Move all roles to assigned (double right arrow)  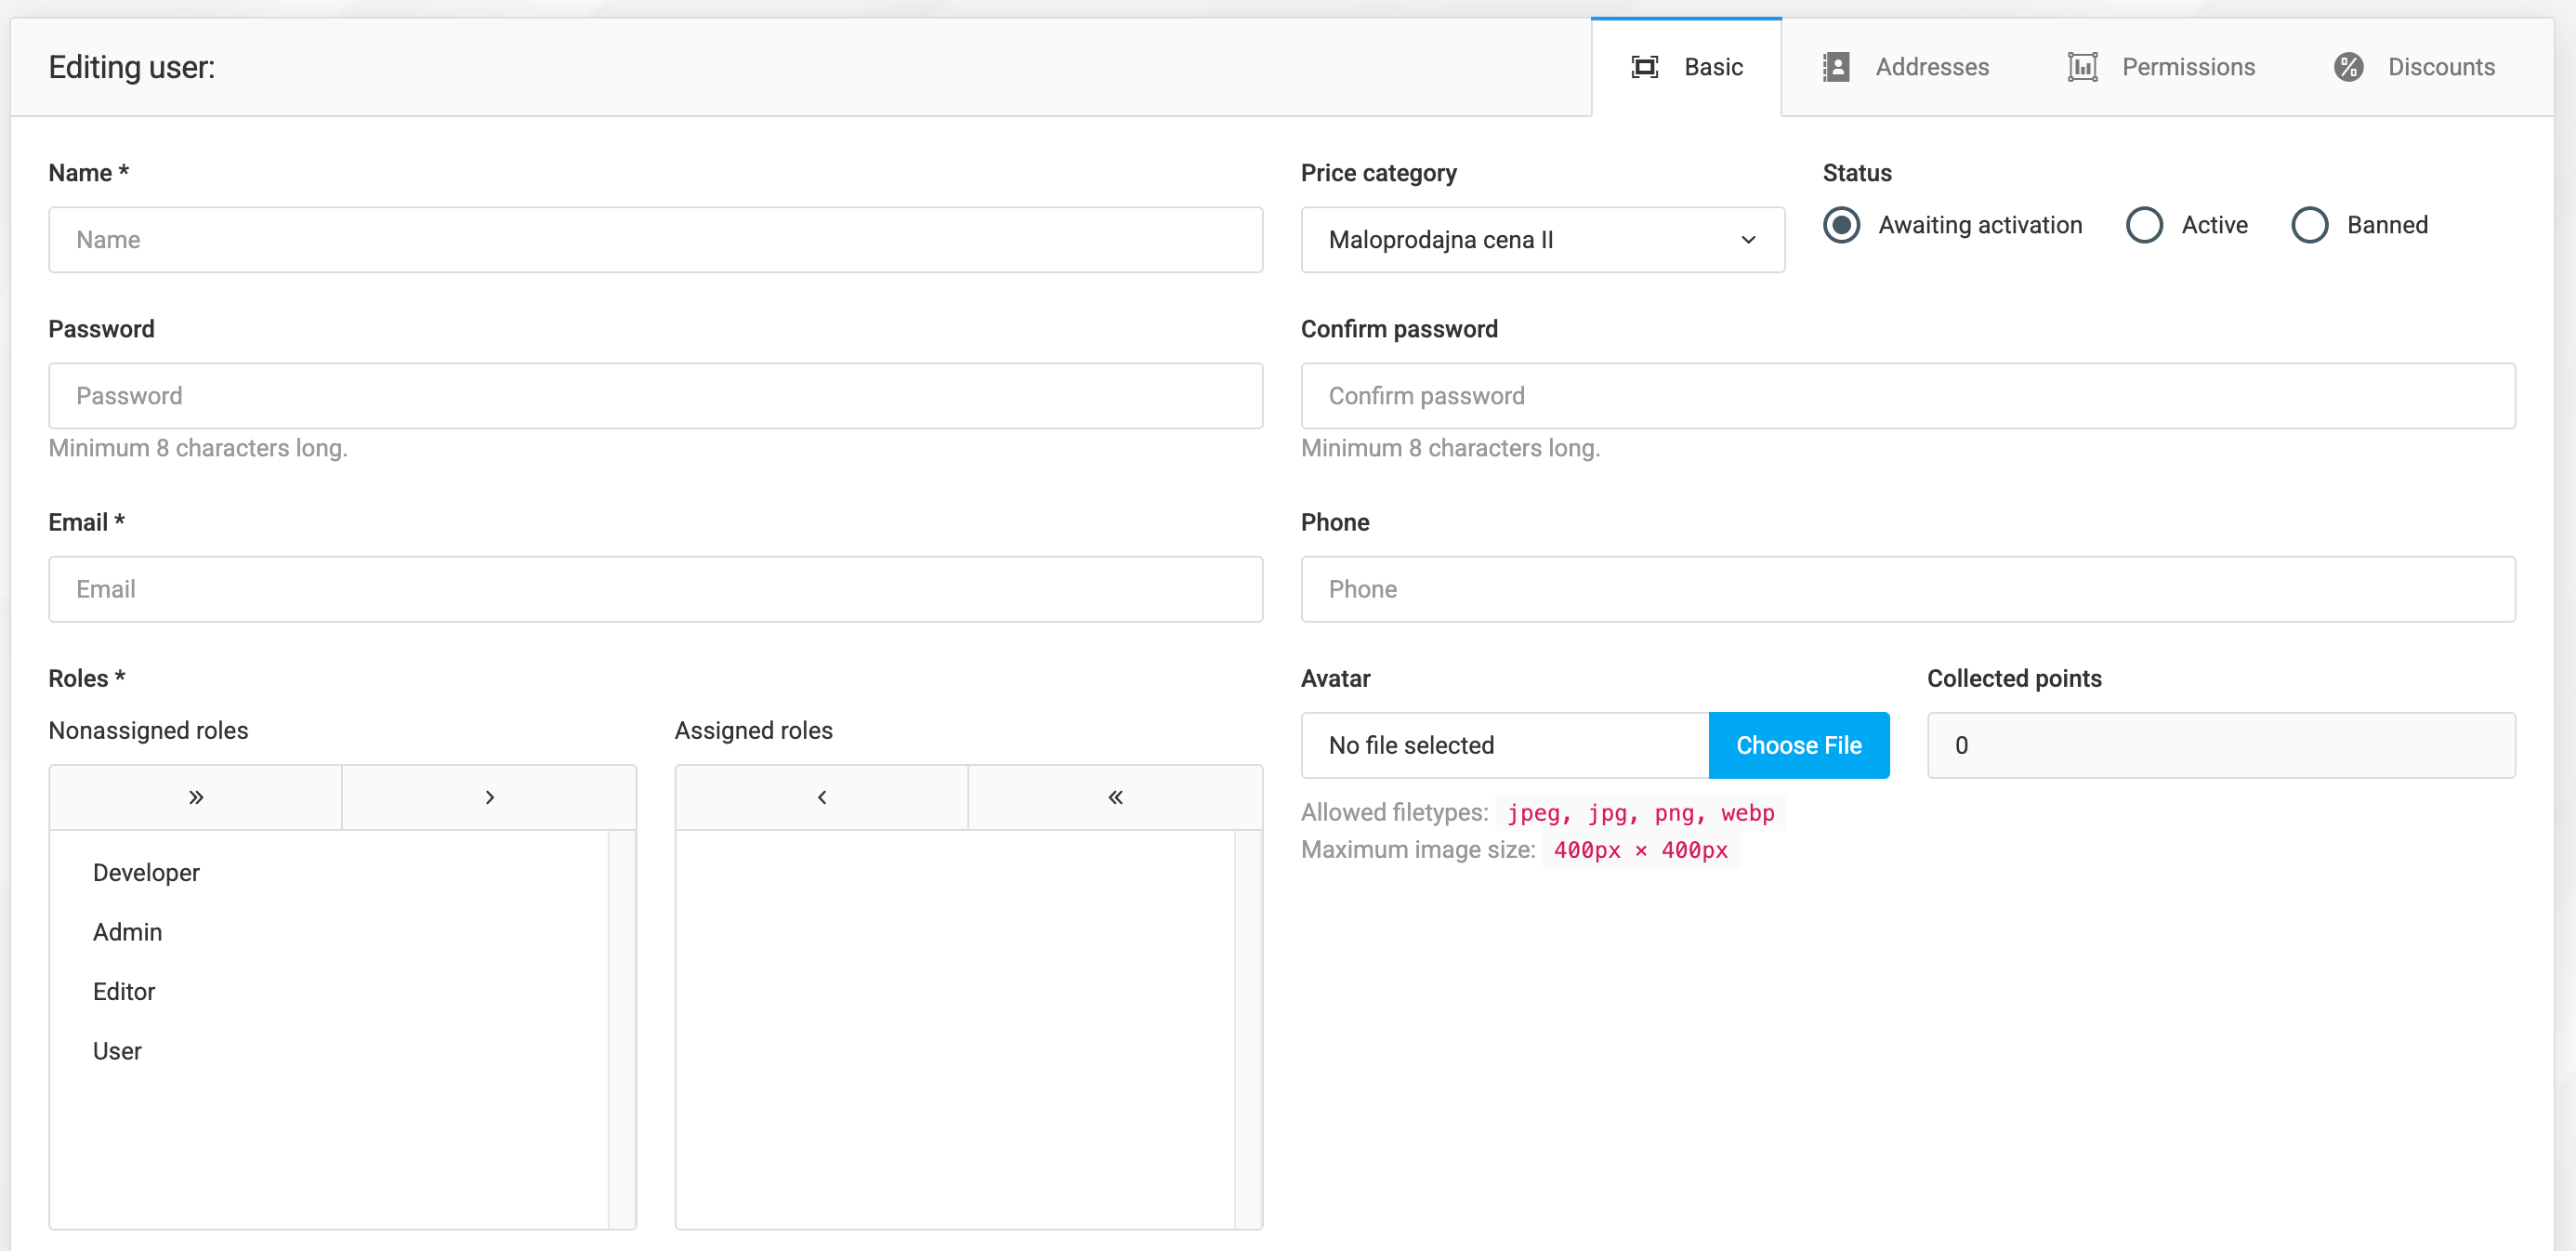(x=196, y=797)
